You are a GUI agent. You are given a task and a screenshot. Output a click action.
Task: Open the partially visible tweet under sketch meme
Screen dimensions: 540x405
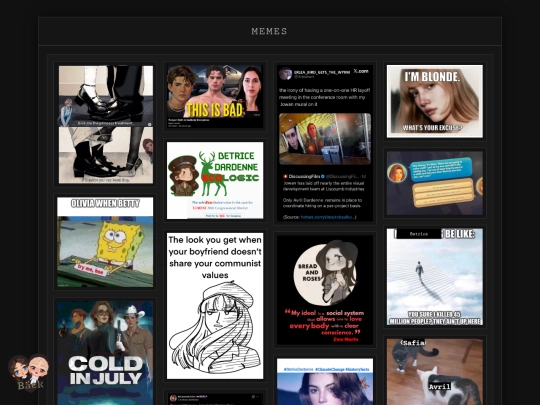pyautogui.click(x=215, y=399)
